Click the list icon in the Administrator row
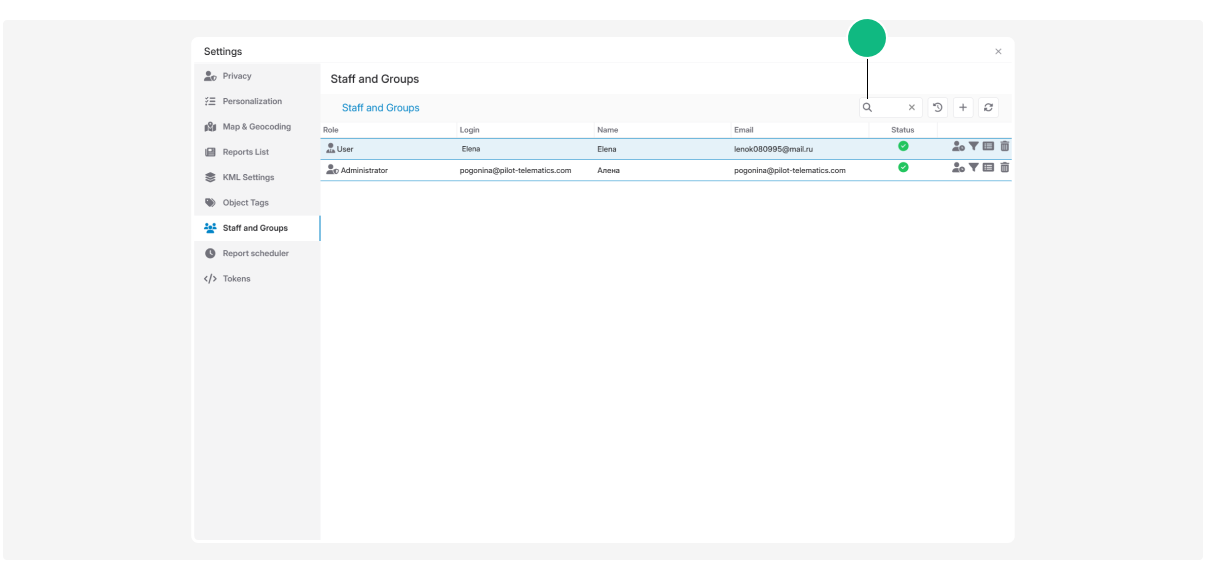The image size is (1206, 563). click(x=989, y=168)
